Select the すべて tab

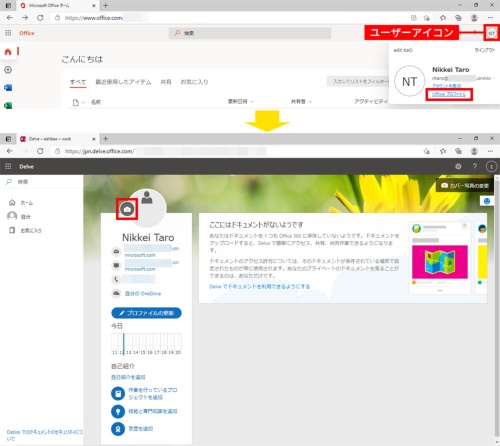point(78,82)
